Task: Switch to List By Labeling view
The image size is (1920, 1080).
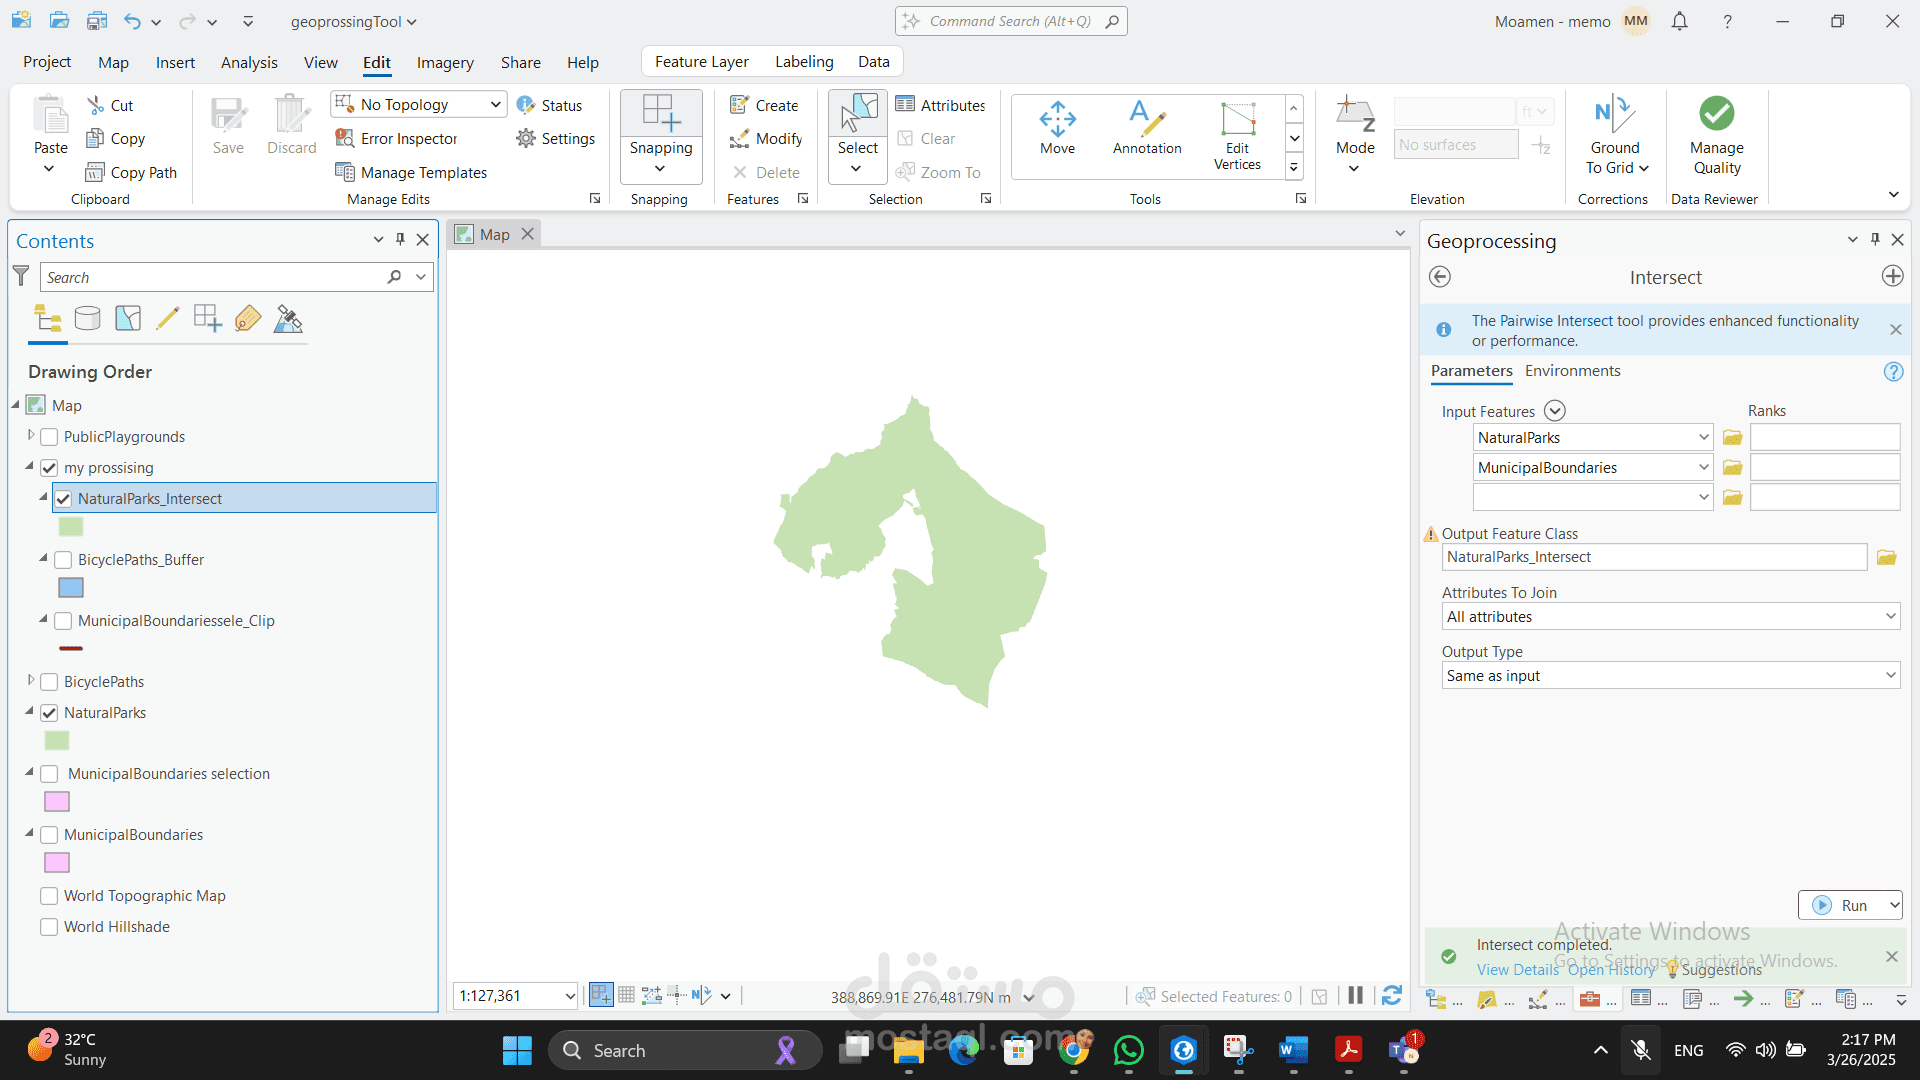Action: 248,319
